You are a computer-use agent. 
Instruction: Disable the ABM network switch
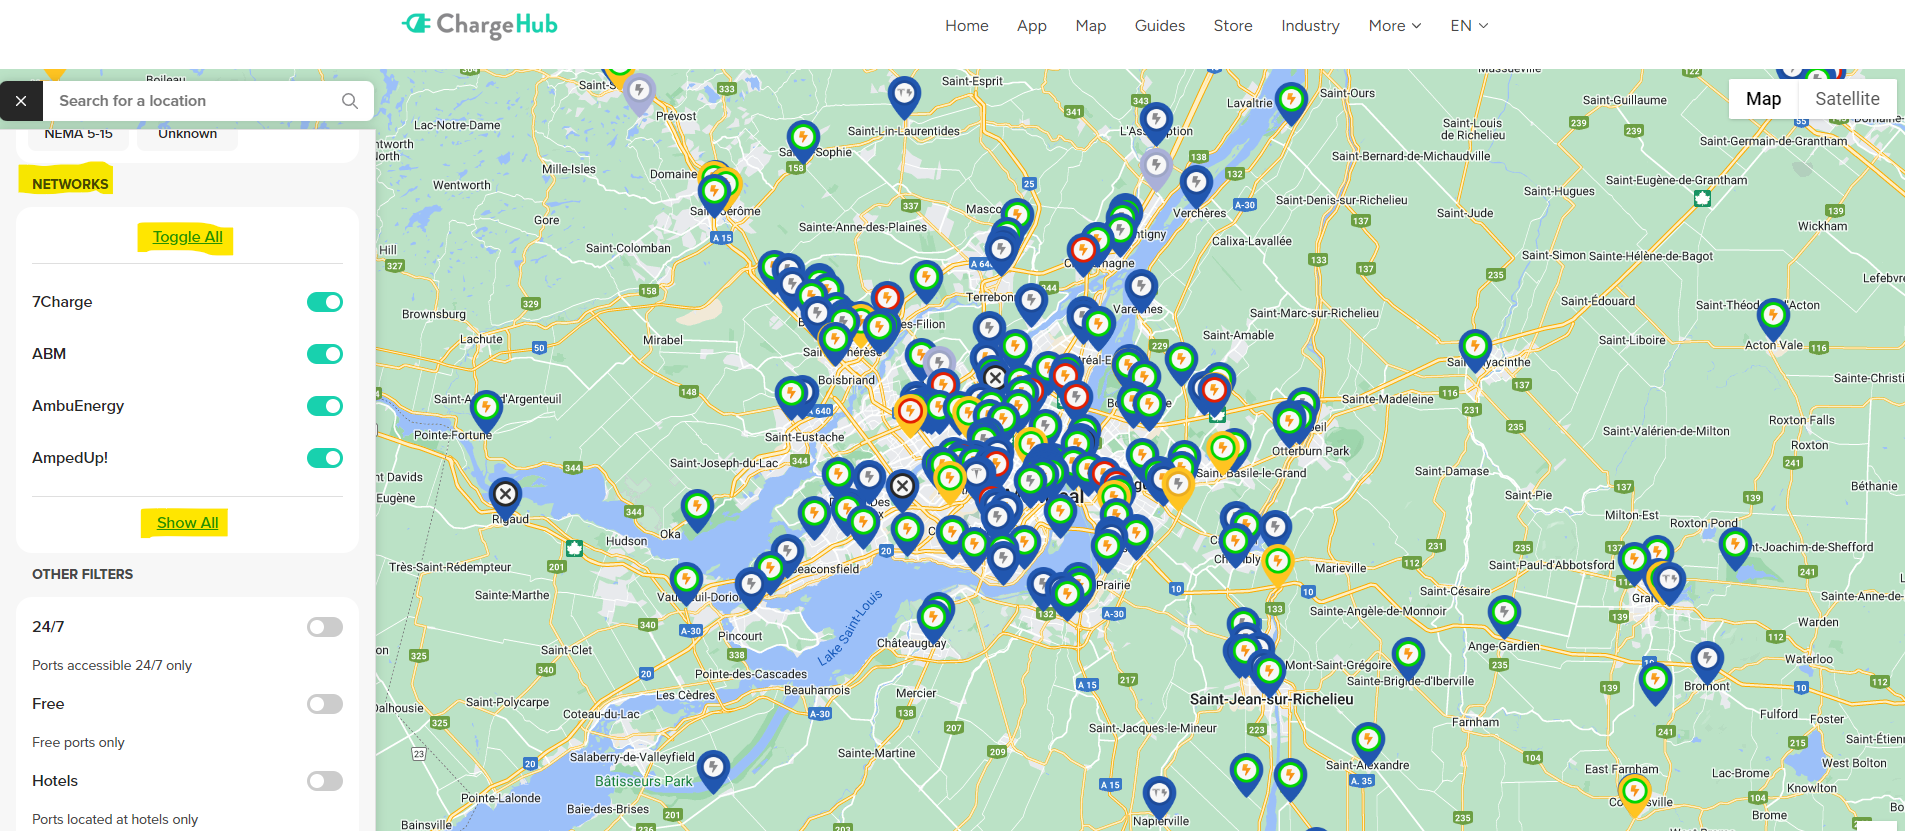tap(325, 354)
